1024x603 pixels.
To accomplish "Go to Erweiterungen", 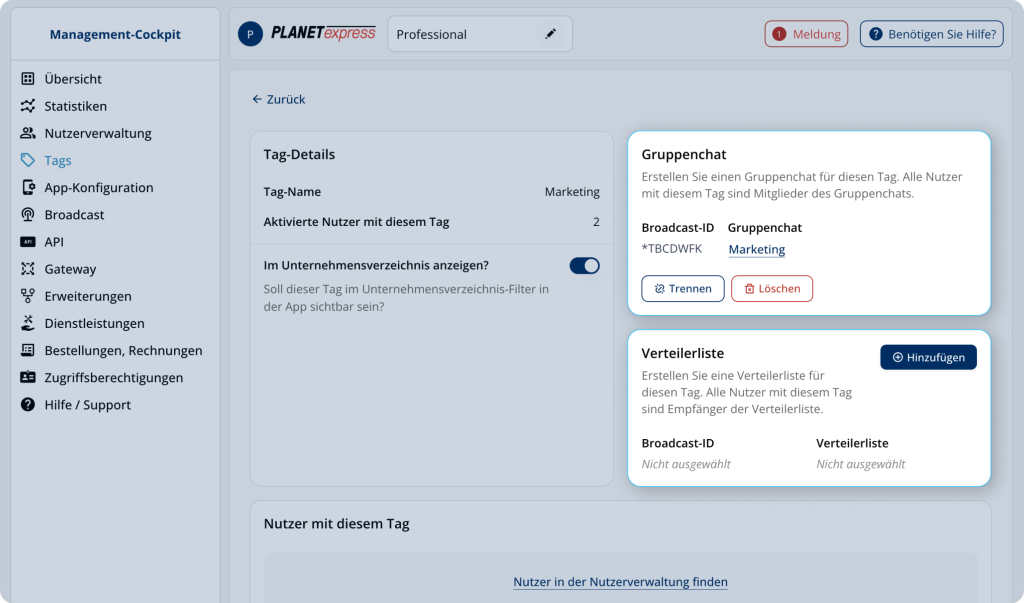I will pyautogui.click(x=88, y=296).
